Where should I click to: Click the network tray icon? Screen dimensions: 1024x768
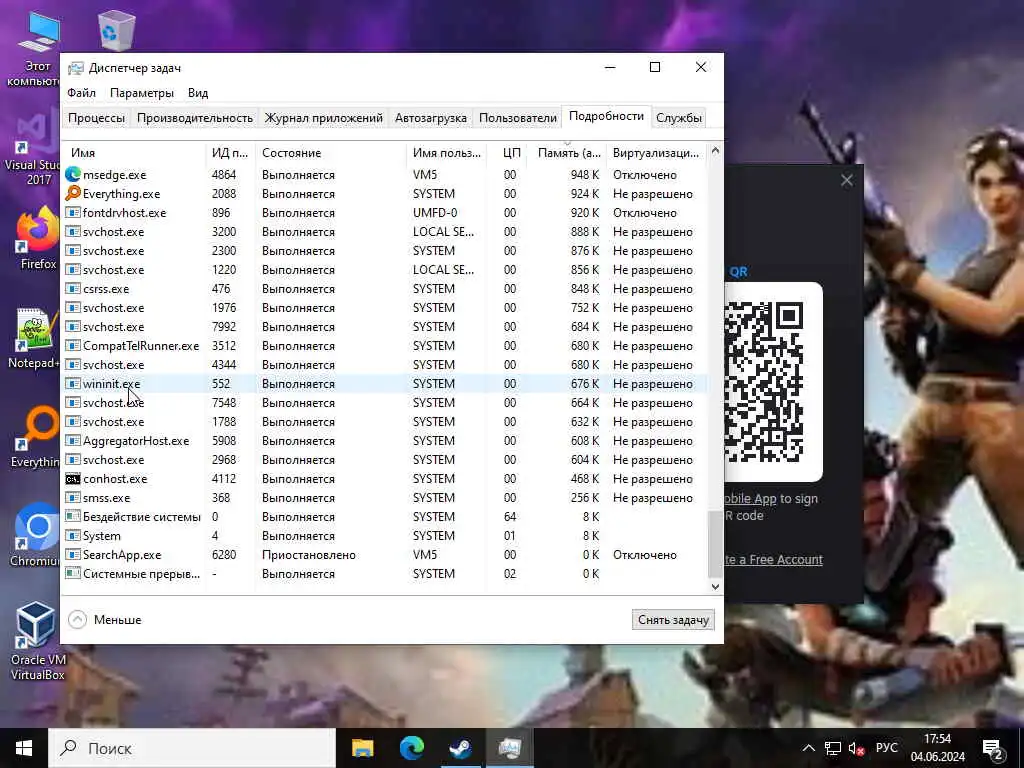coord(833,748)
